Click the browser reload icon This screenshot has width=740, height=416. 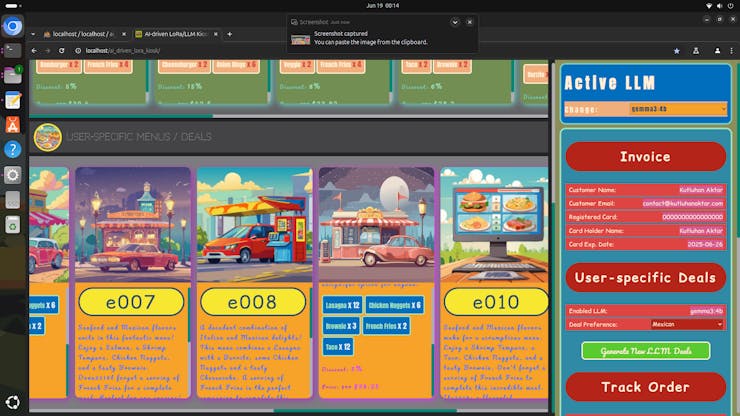[x=61, y=51]
